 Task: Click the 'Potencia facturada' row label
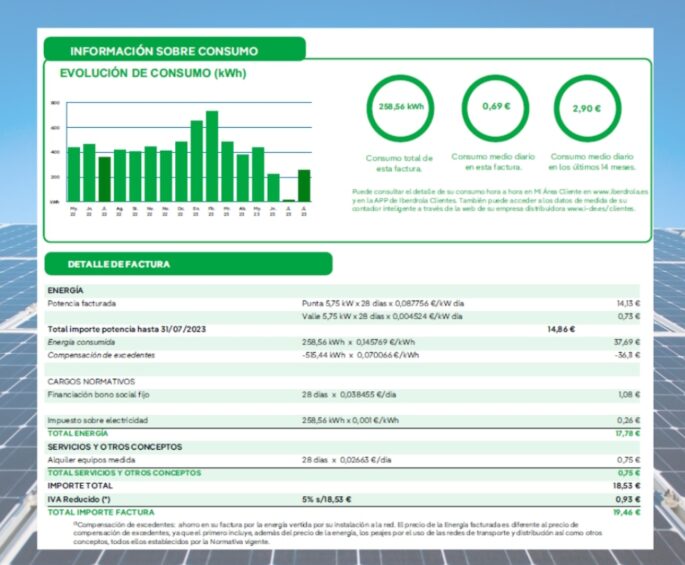coord(82,303)
